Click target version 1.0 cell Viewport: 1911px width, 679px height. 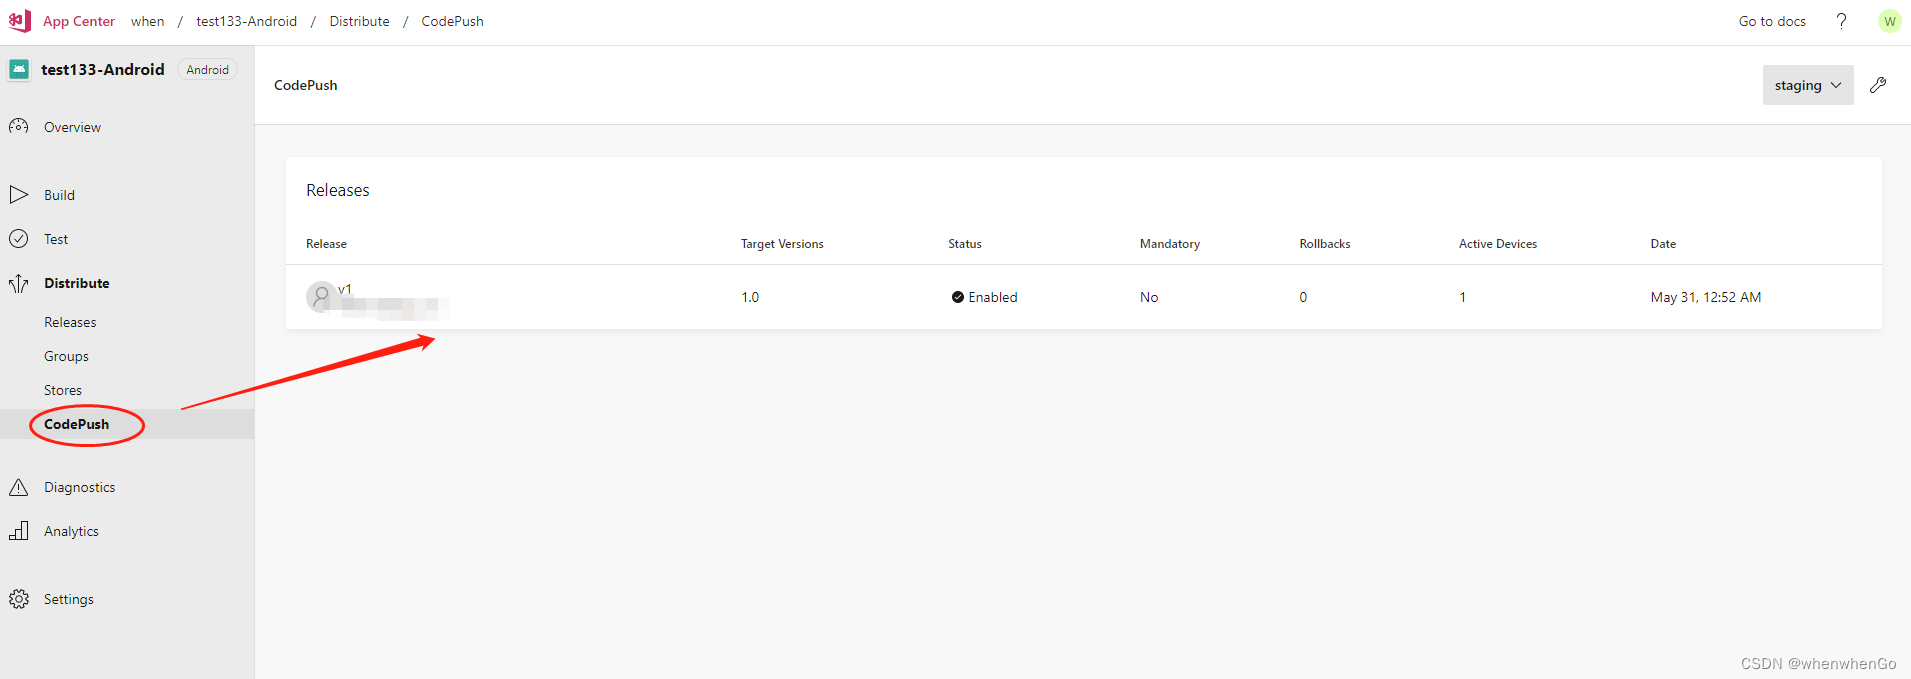click(x=750, y=297)
